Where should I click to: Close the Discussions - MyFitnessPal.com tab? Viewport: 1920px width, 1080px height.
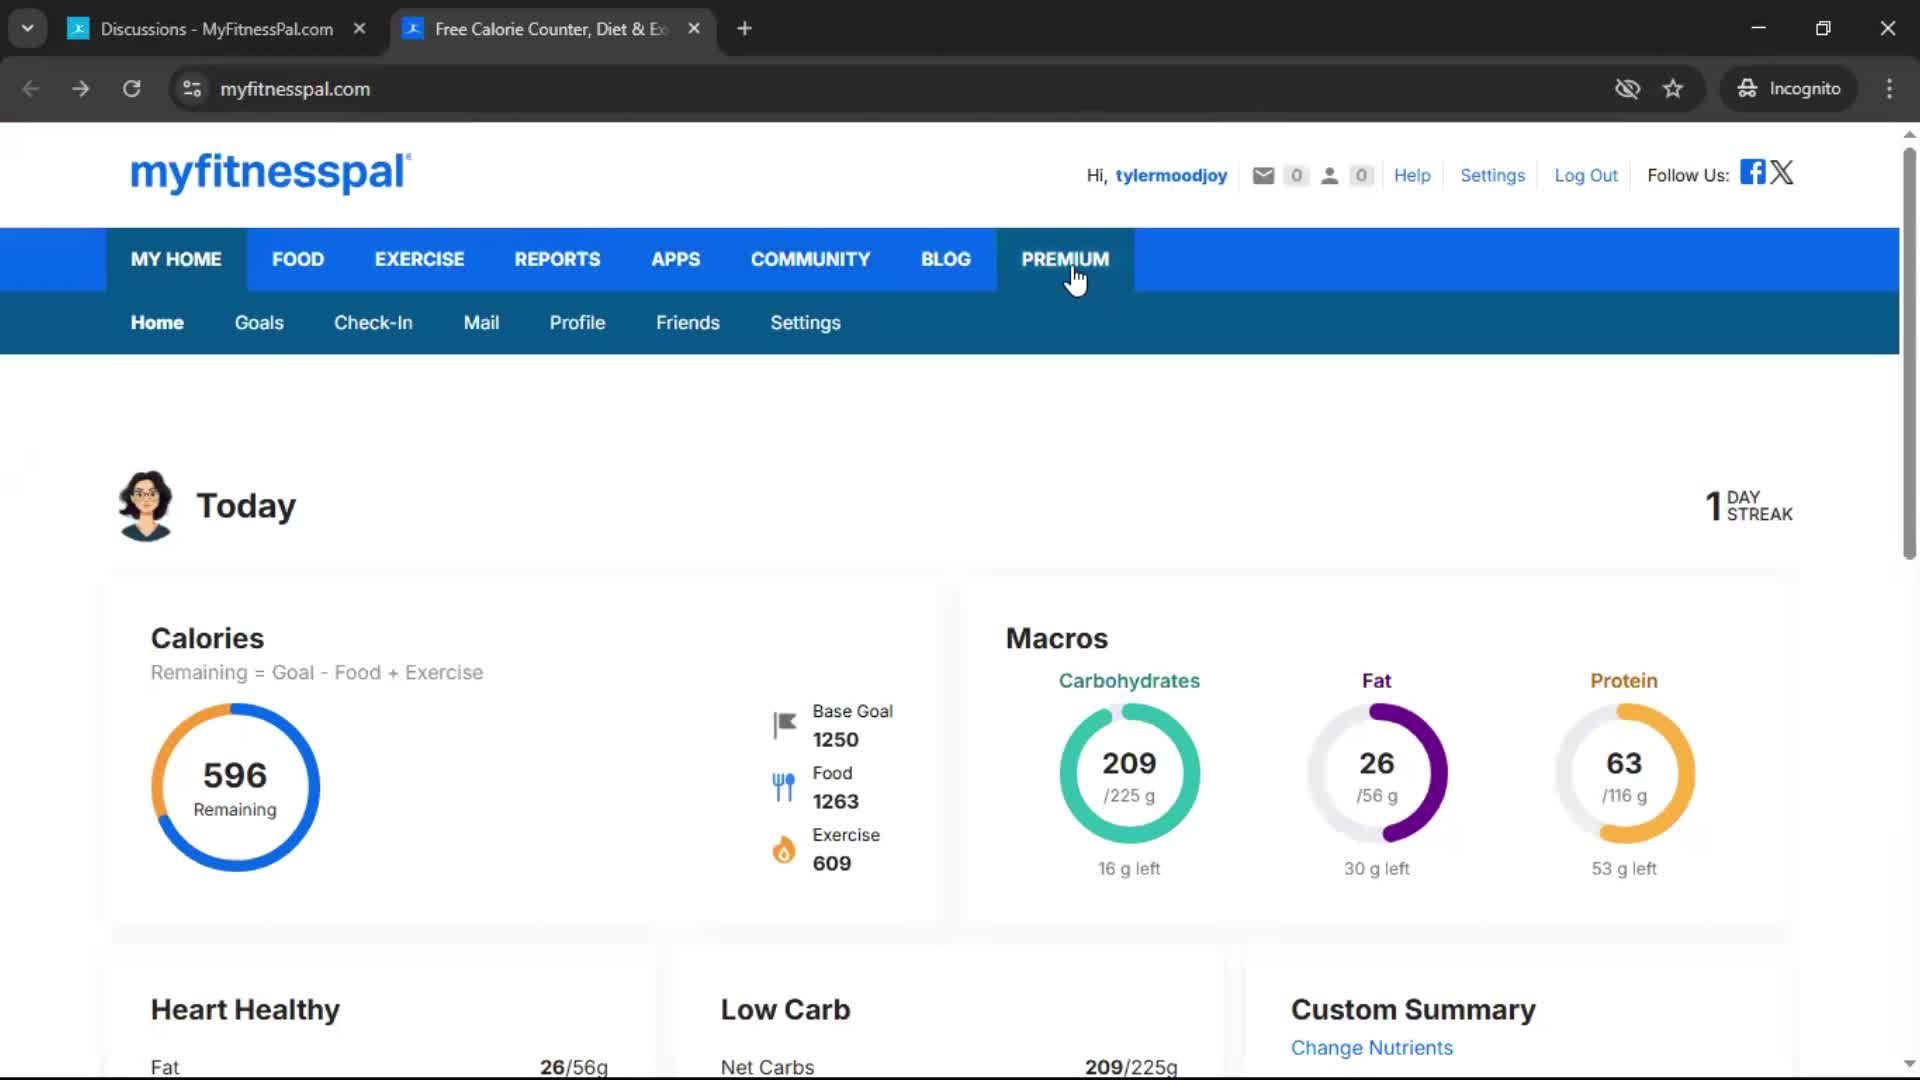(359, 29)
